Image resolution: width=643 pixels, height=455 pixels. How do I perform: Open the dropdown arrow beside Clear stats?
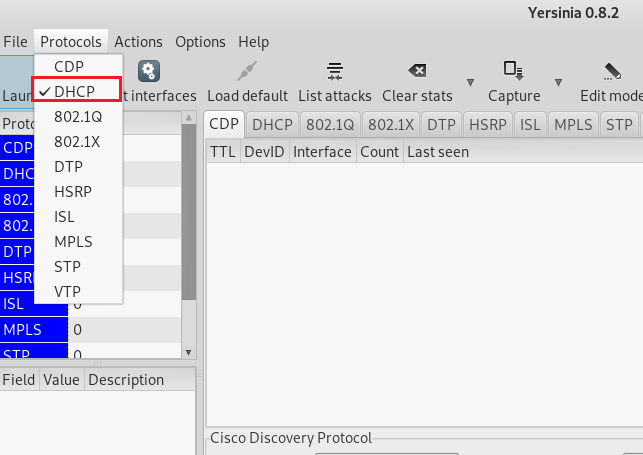pyautogui.click(x=470, y=83)
